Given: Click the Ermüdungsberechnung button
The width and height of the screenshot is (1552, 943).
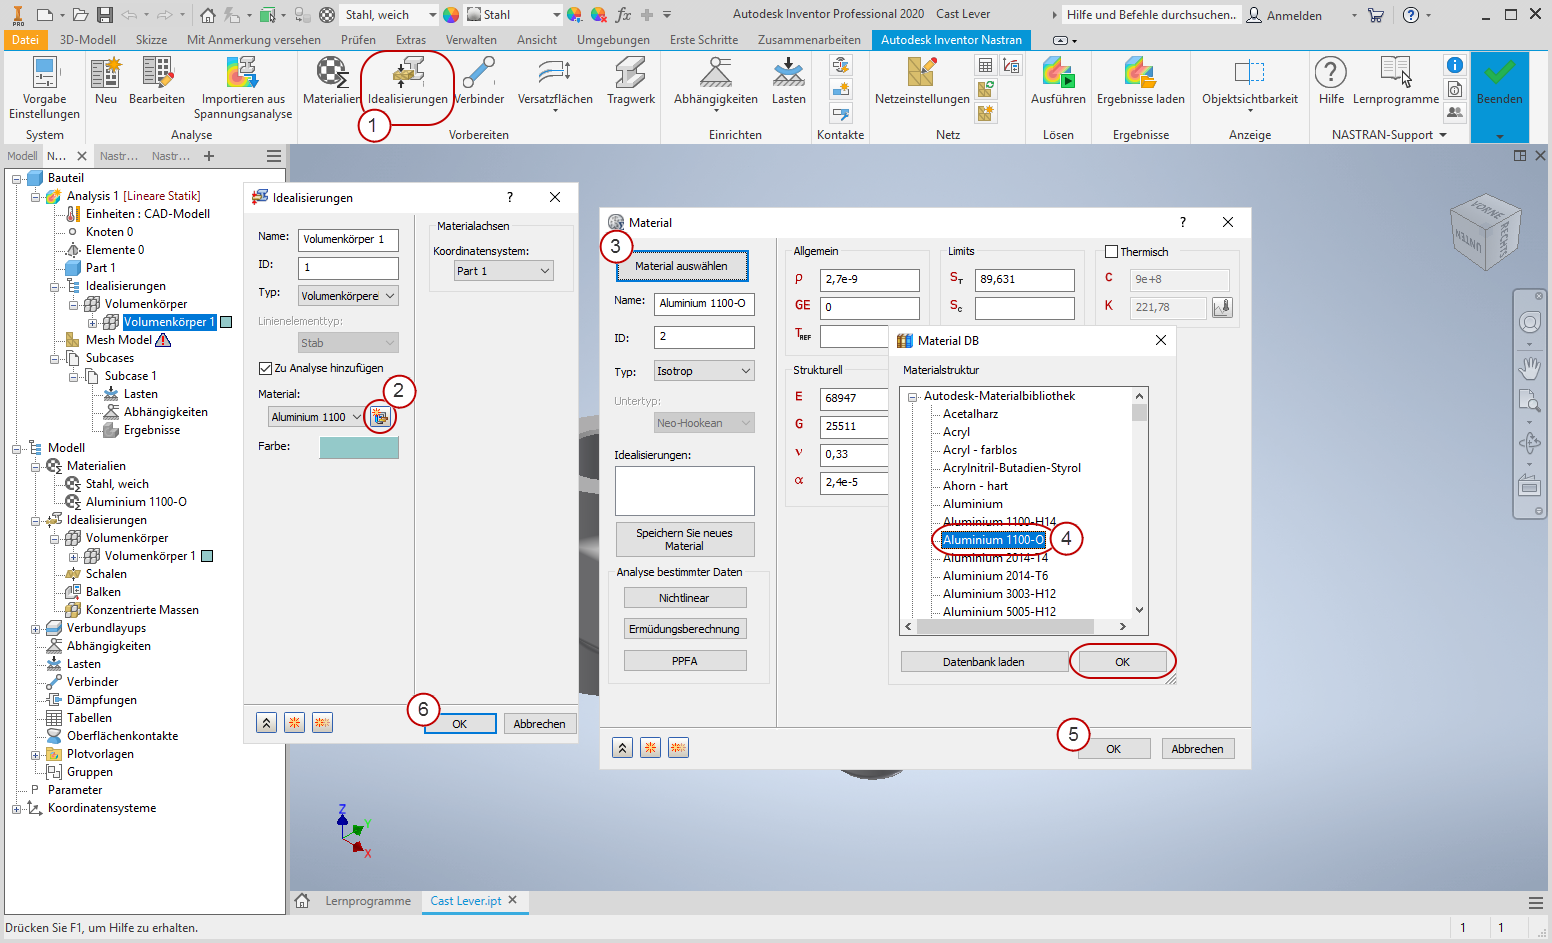Looking at the screenshot, I should click(x=685, y=629).
